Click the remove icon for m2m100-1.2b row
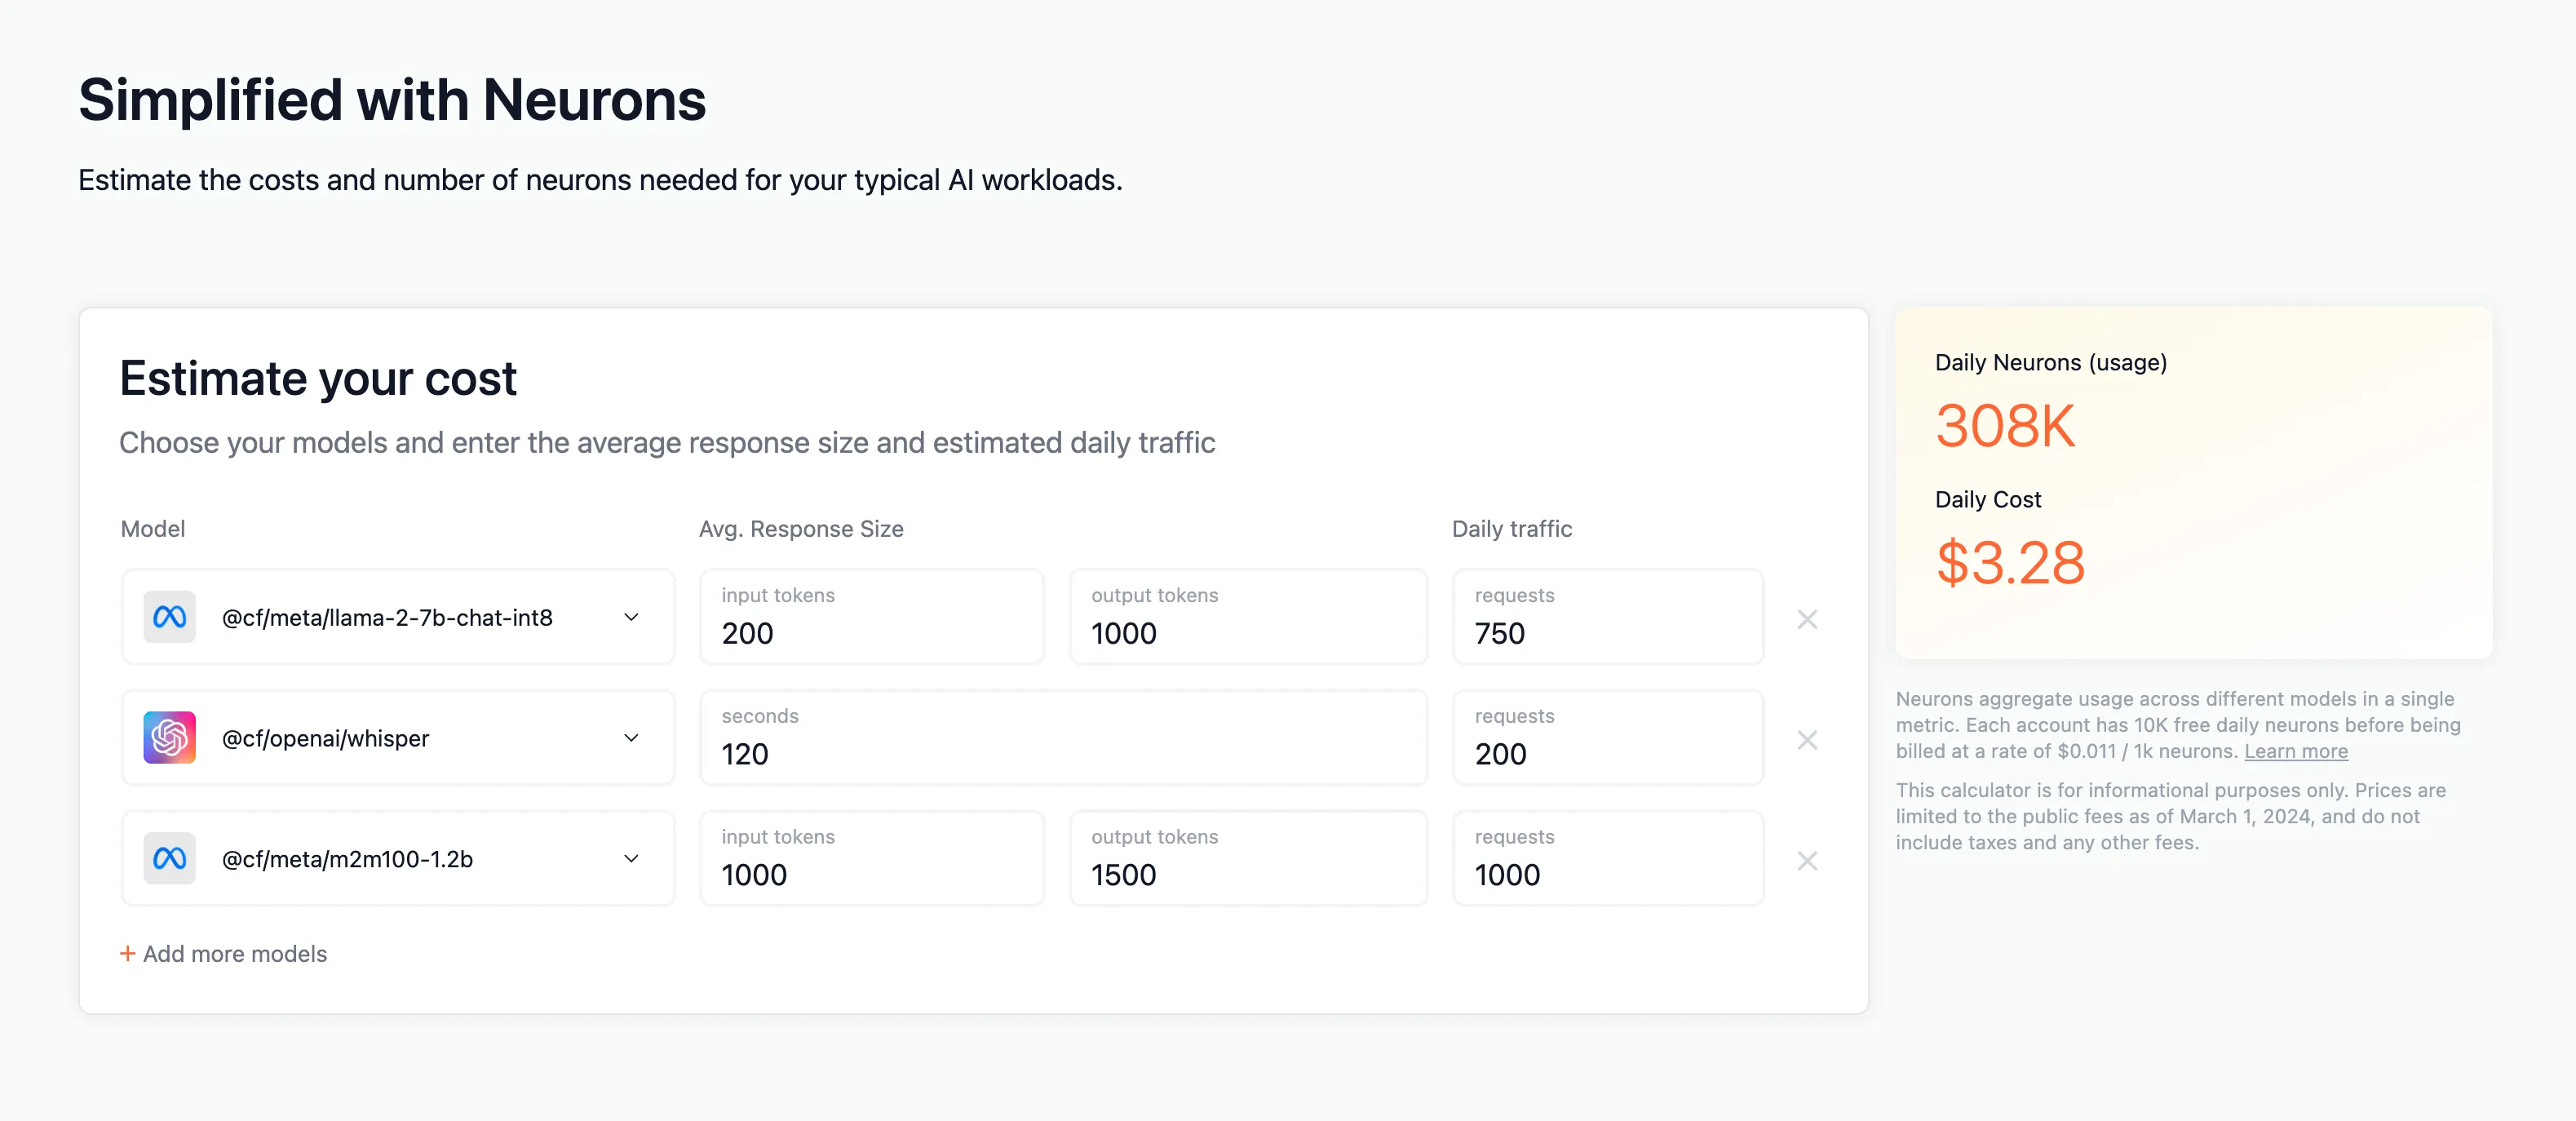 tap(1807, 860)
